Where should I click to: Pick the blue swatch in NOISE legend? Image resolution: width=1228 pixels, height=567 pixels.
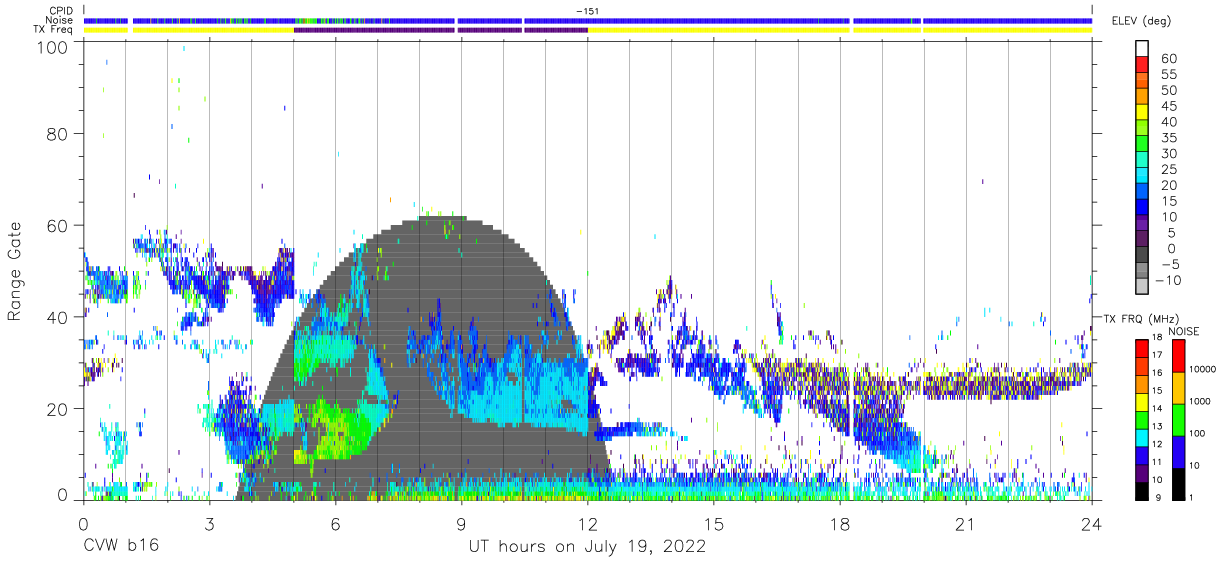(x=1177, y=451)
